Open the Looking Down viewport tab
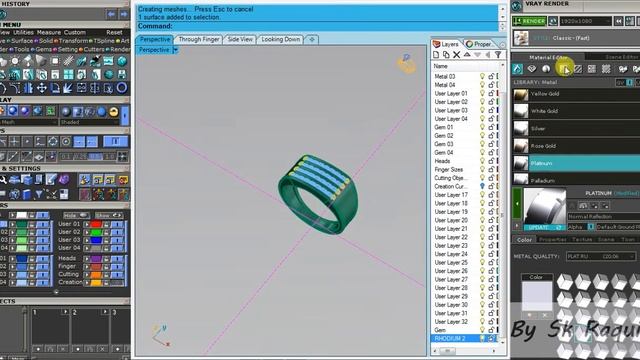 [281, 39]
